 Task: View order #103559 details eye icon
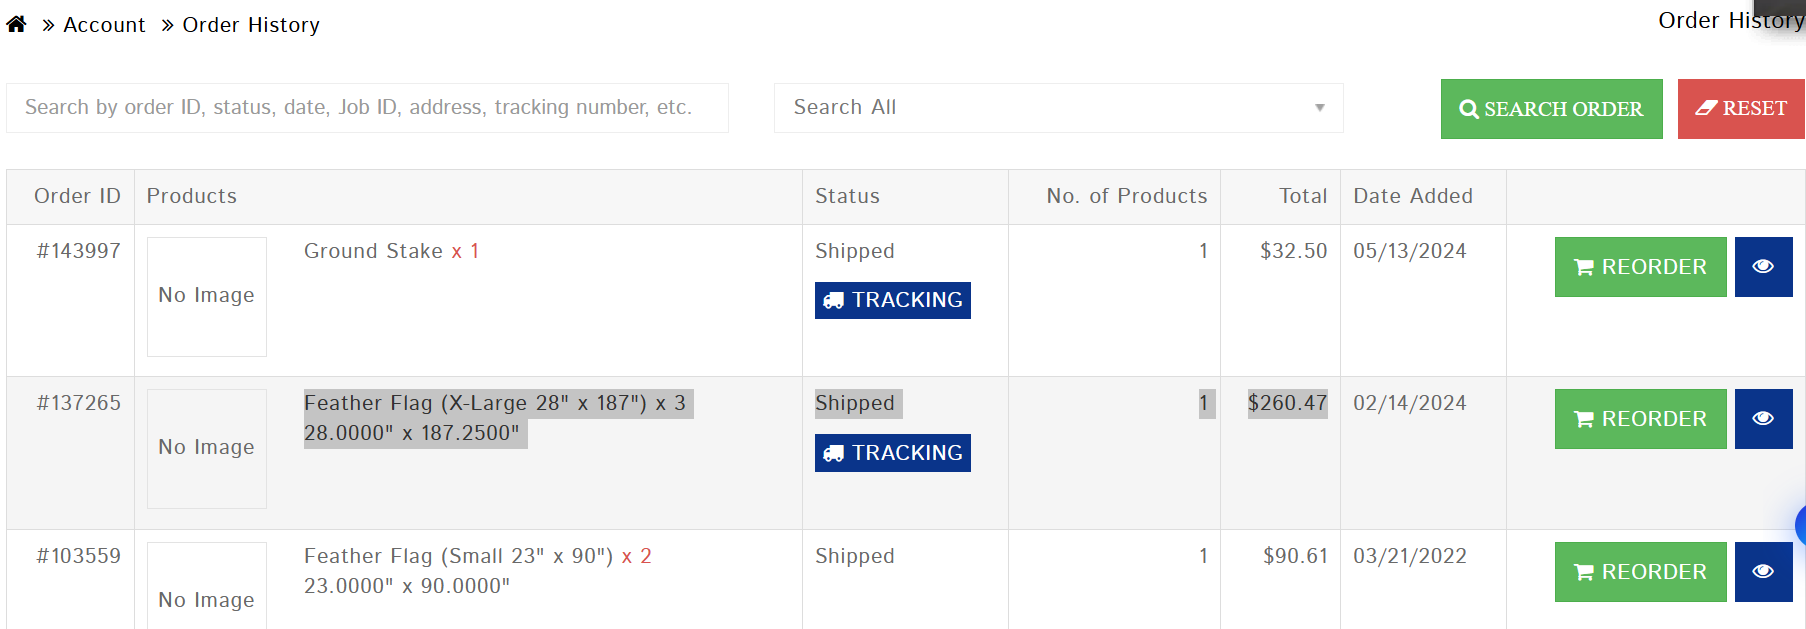[1763, 572]
